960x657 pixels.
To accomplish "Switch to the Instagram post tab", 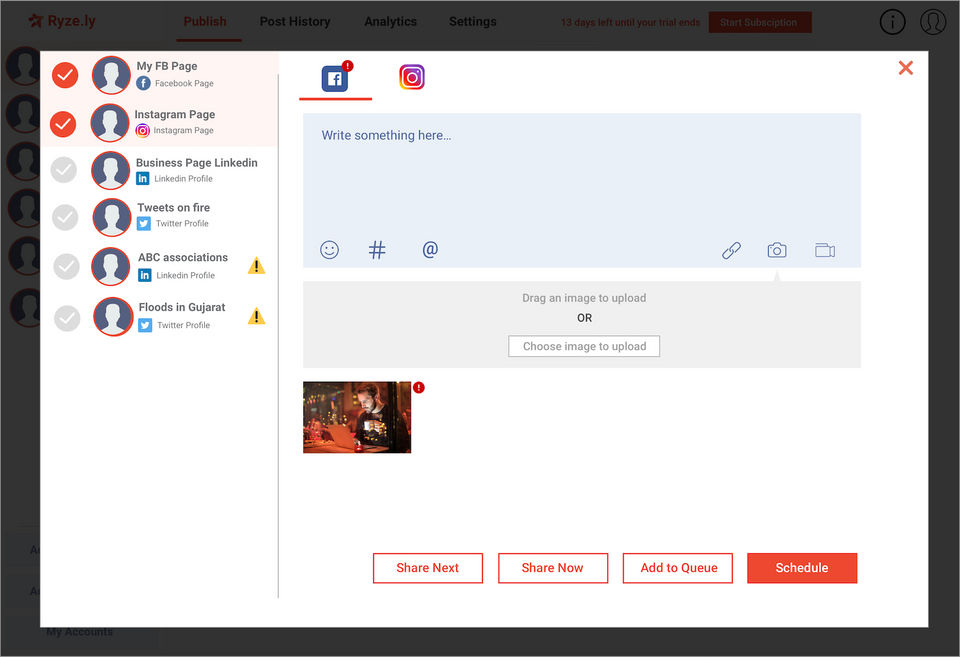I will pos(412,77).
